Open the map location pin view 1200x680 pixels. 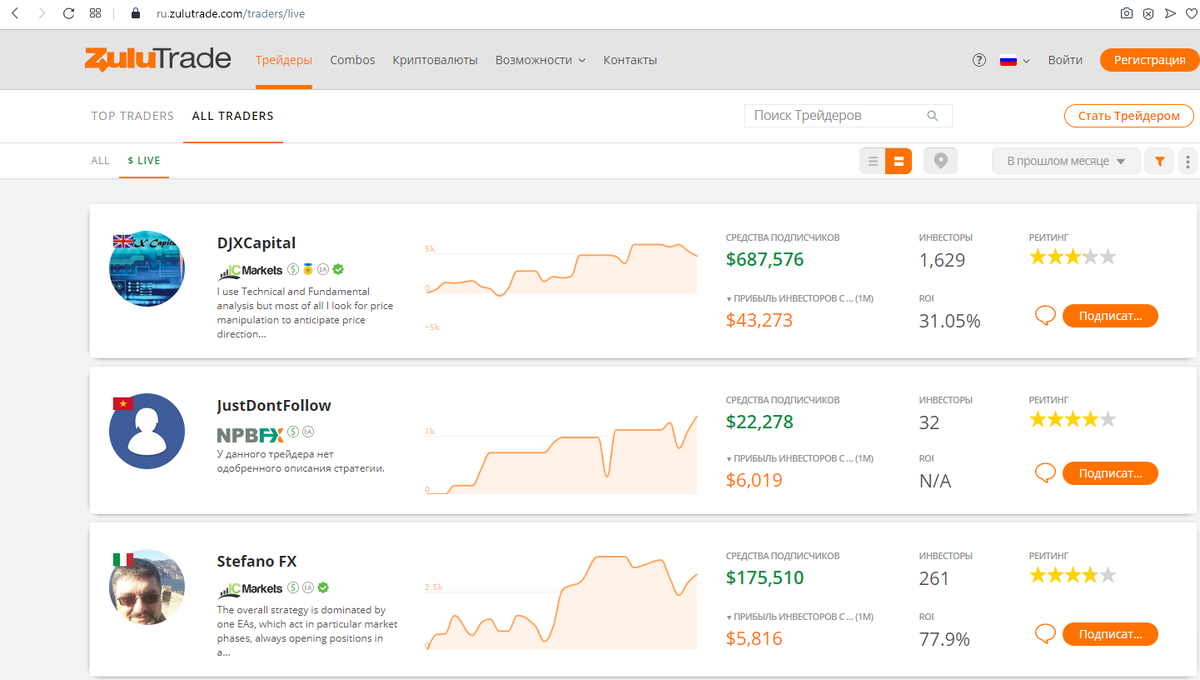[x=940, y=161]
